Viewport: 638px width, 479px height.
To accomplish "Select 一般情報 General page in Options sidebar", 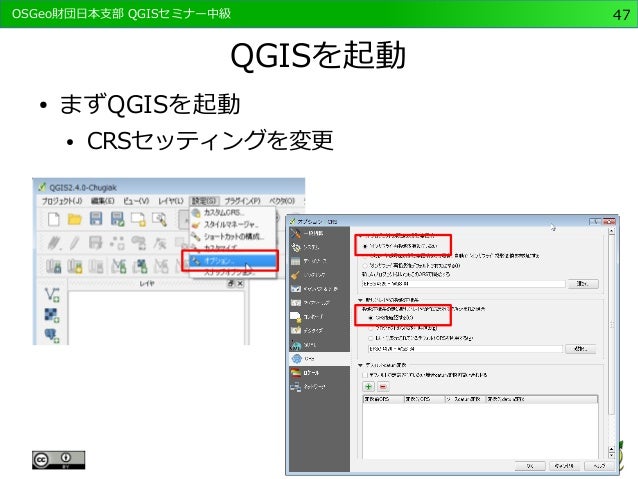I will pyautogui.click(x=319, y=234).
